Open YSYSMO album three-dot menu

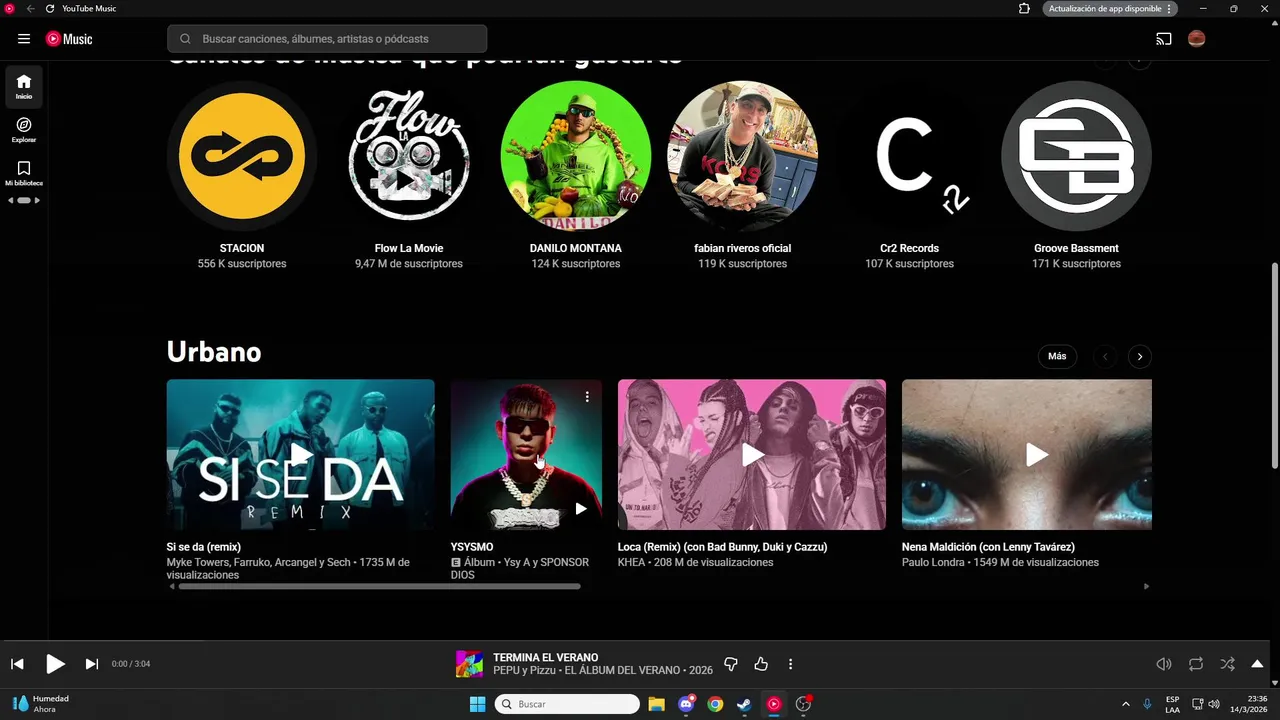(x=587, y=397)
